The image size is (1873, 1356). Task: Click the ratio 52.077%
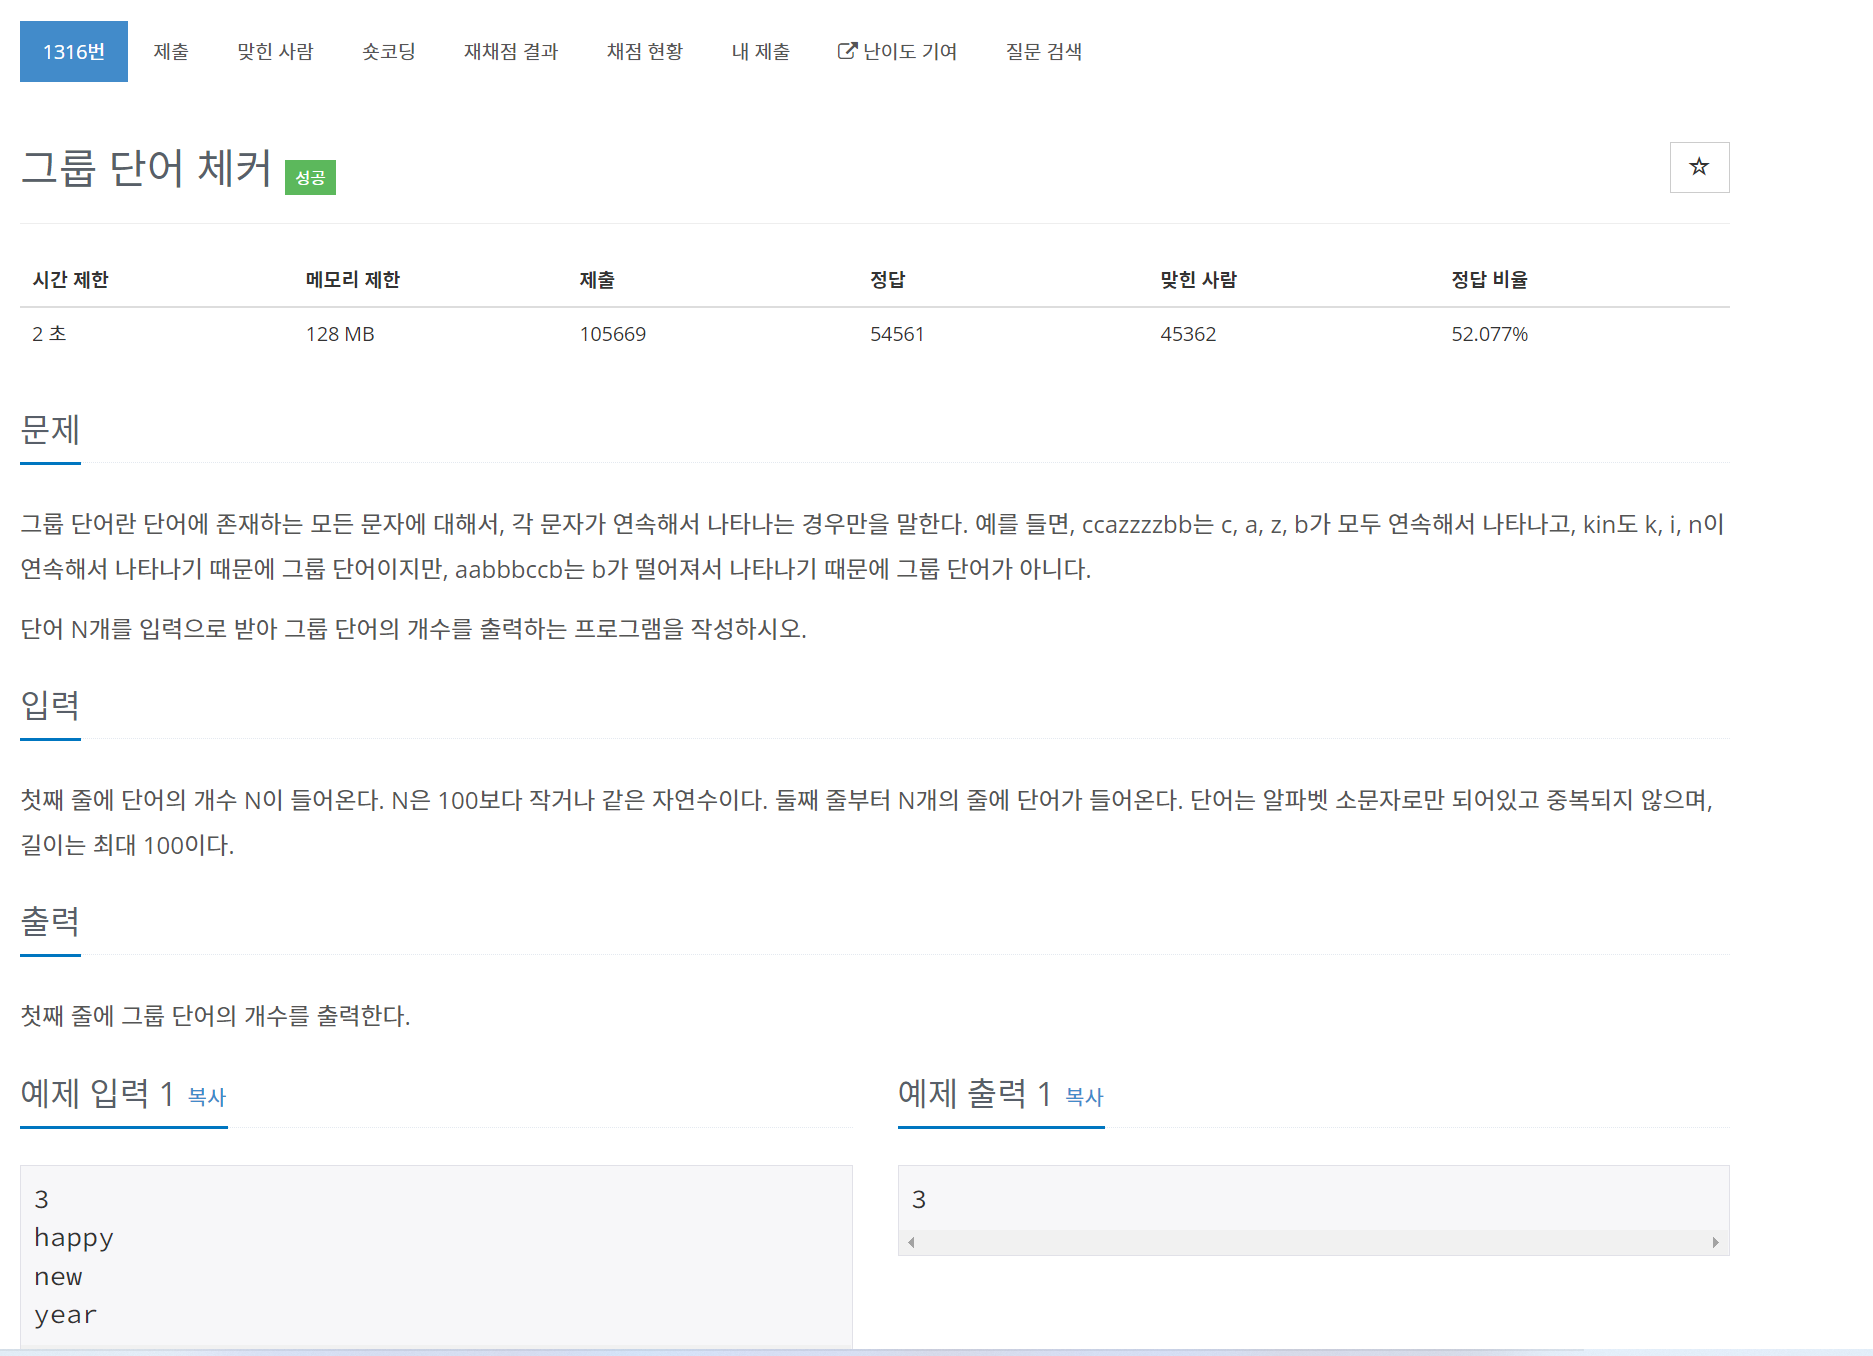point(1489,334)
